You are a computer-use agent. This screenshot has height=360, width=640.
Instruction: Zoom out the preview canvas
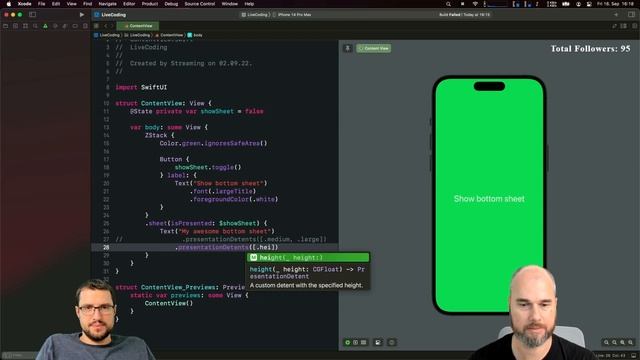(x=606, y=342)
